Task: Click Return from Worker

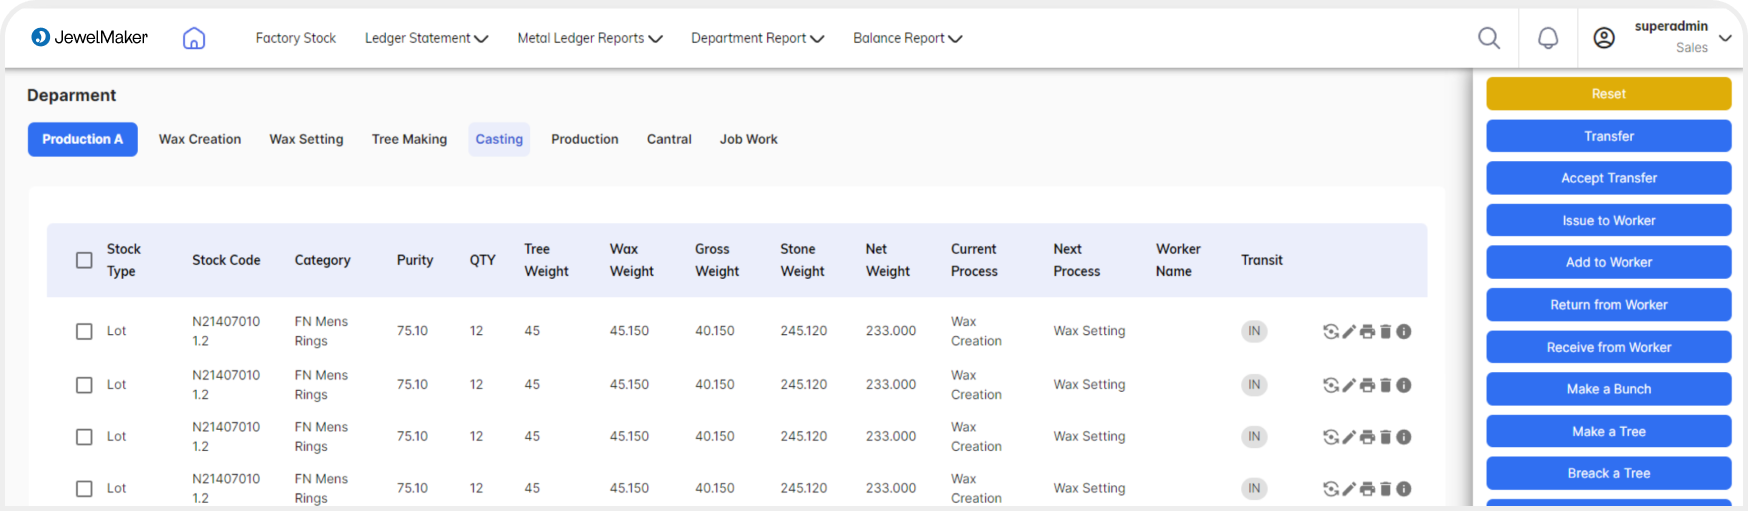Action: coord(1609,305)
